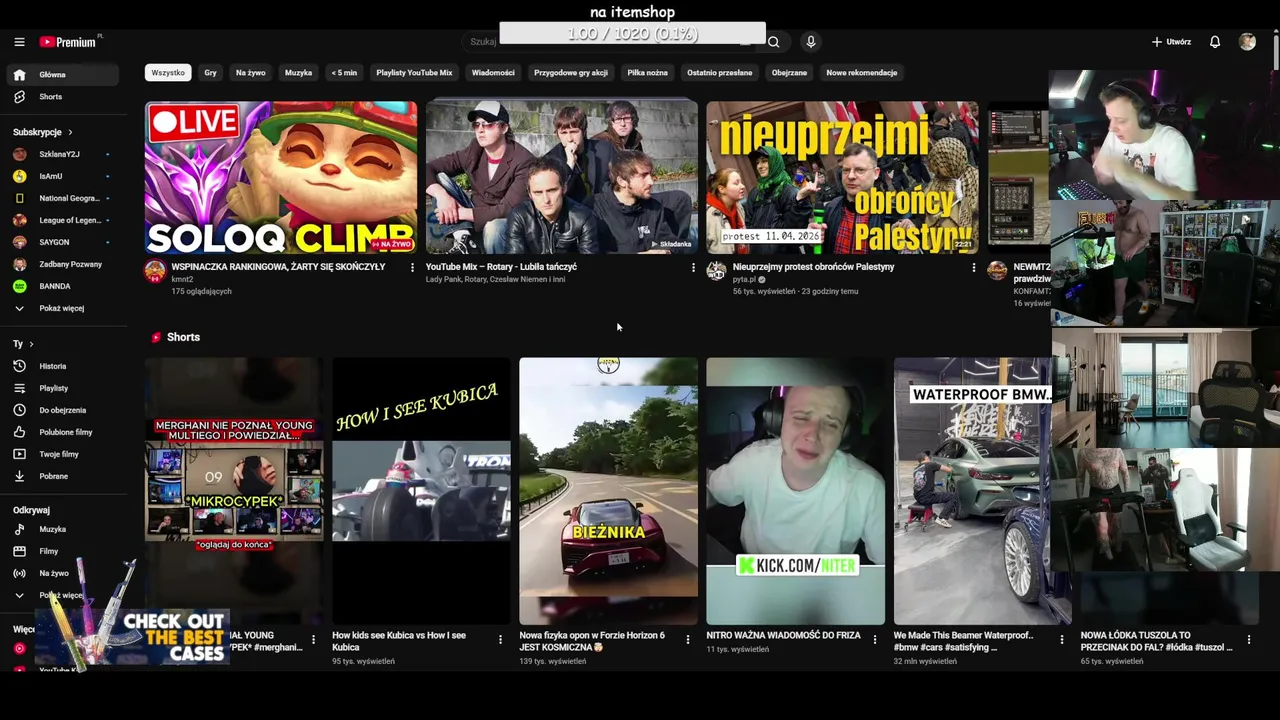The image size is (1280, 720).
Task: Open National Geographic subscription channel
Action: tap(63, 198)
